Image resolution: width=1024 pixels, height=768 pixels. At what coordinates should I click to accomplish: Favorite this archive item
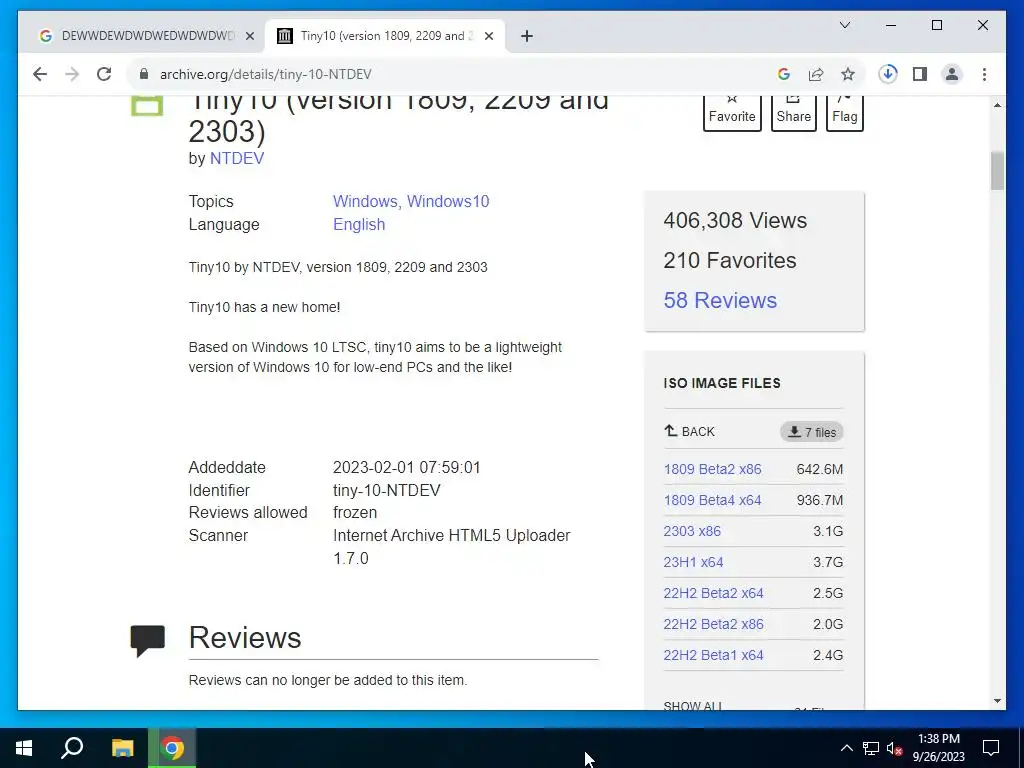point(732,112)
